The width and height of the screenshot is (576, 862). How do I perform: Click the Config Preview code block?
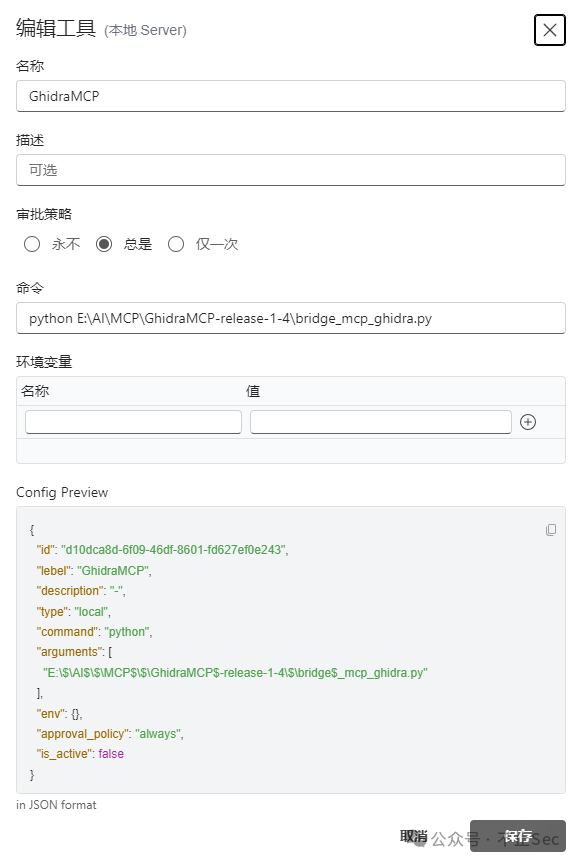click(x=290, y=650)
